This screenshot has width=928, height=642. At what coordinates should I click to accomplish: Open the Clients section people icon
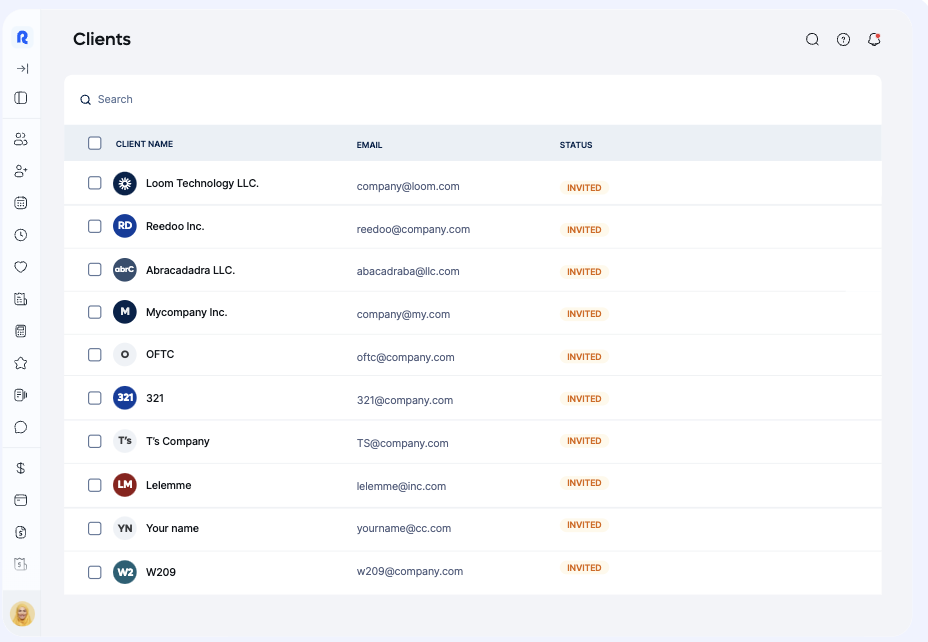[21, 139]
